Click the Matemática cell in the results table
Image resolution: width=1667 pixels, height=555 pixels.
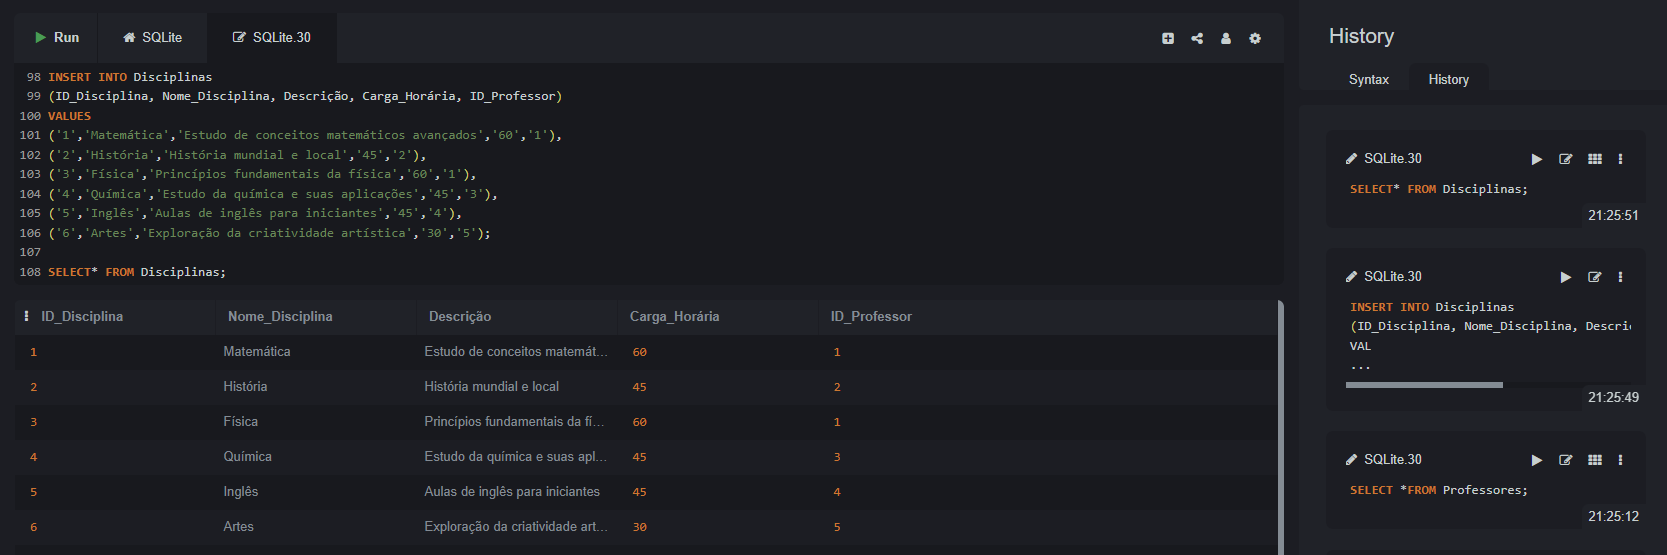257,352
